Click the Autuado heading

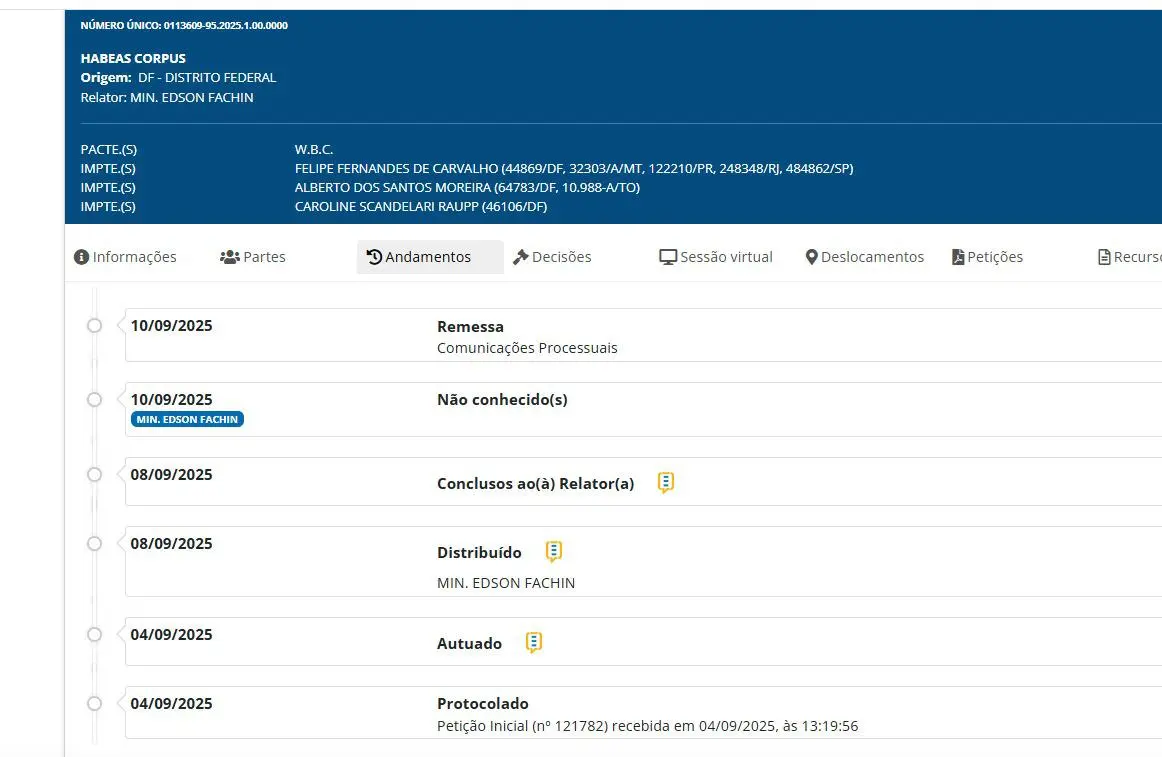(469, 644)
